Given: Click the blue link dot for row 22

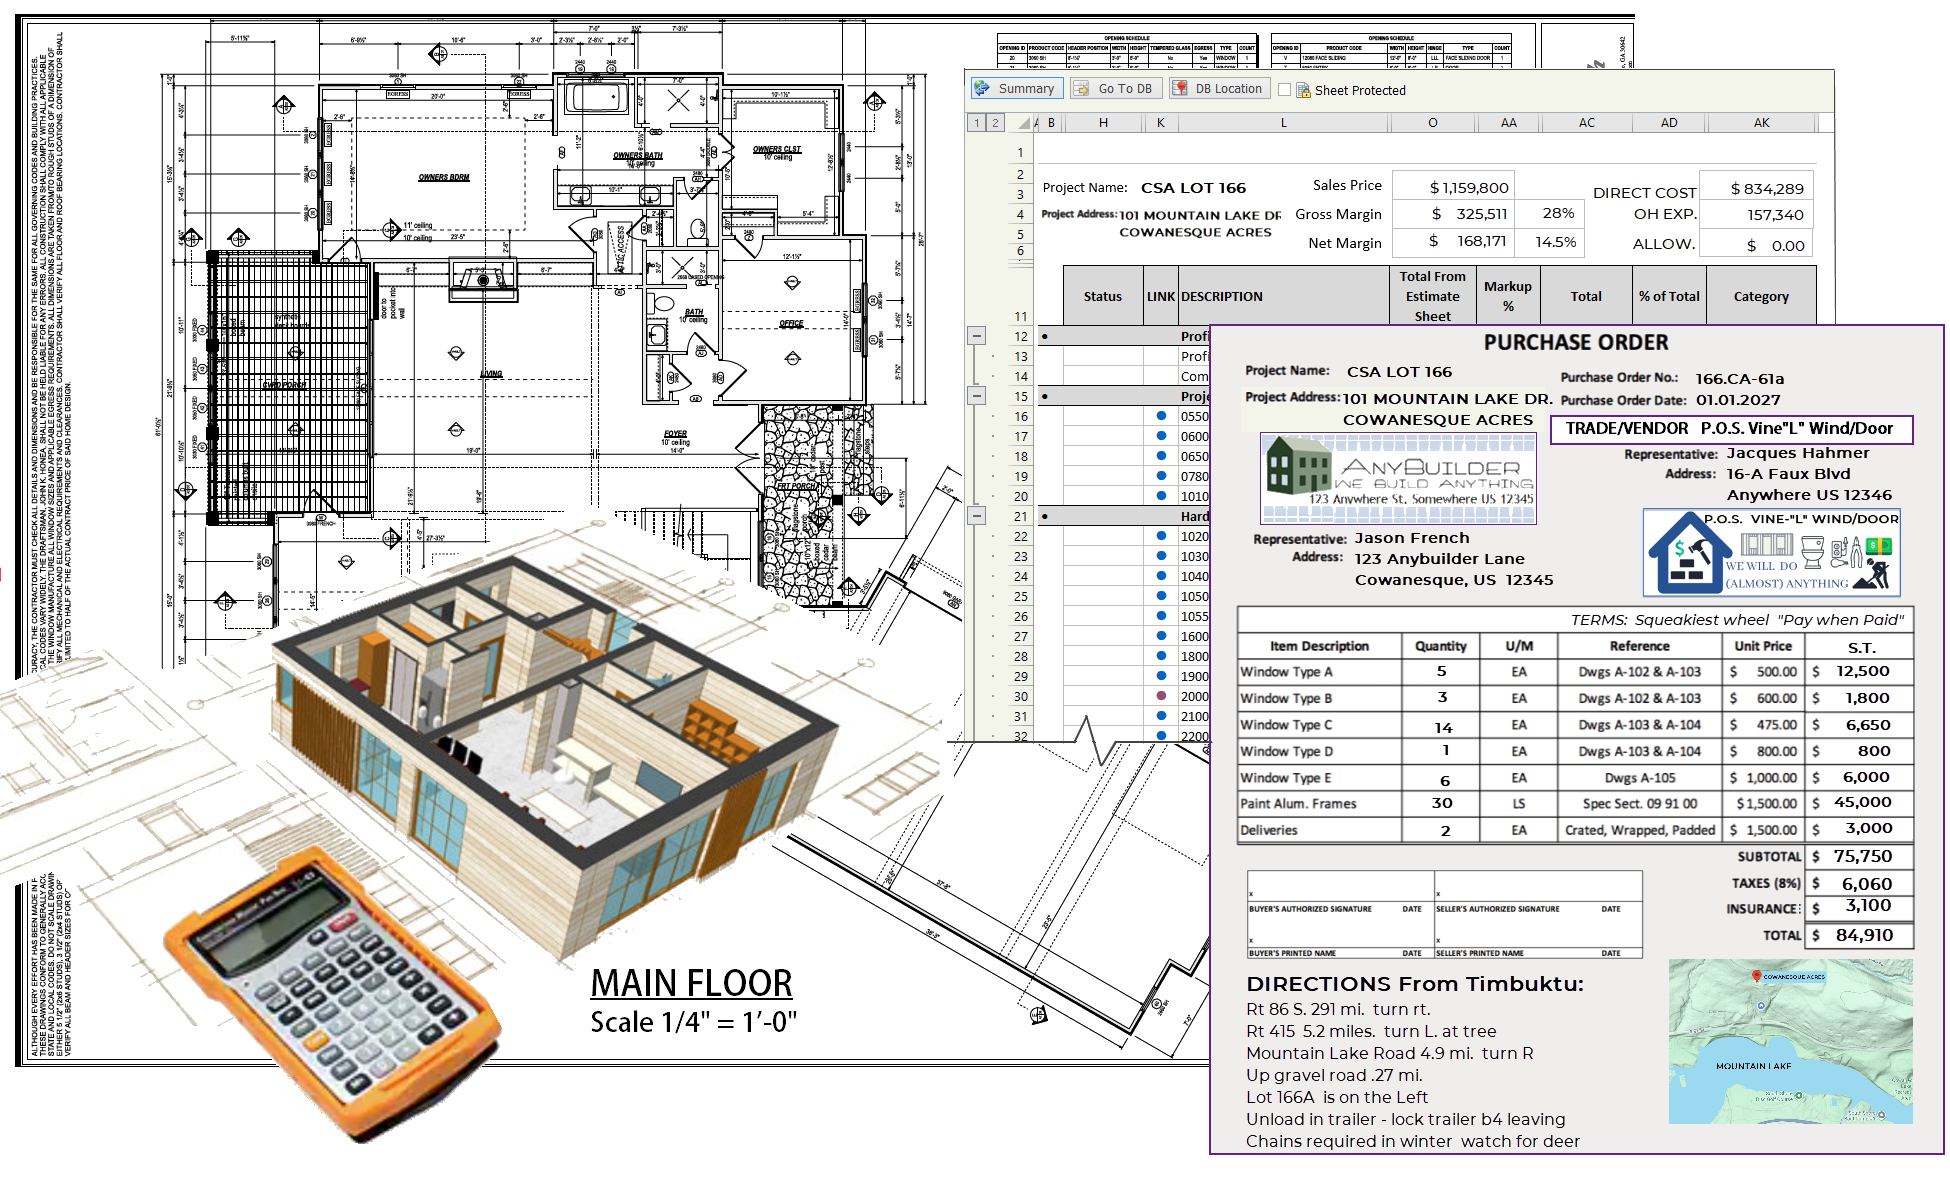Looking at the screenshot, I should [1161, 536].
